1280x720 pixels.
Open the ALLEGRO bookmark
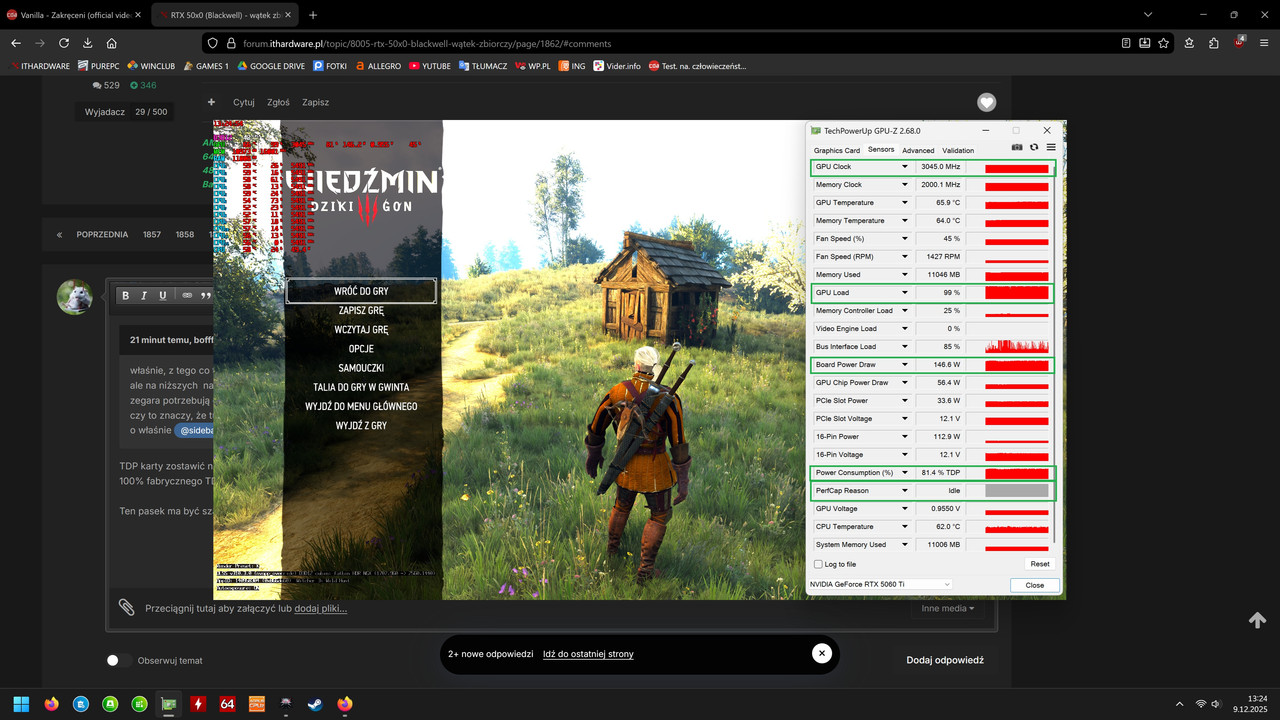(x=377, y=66)
